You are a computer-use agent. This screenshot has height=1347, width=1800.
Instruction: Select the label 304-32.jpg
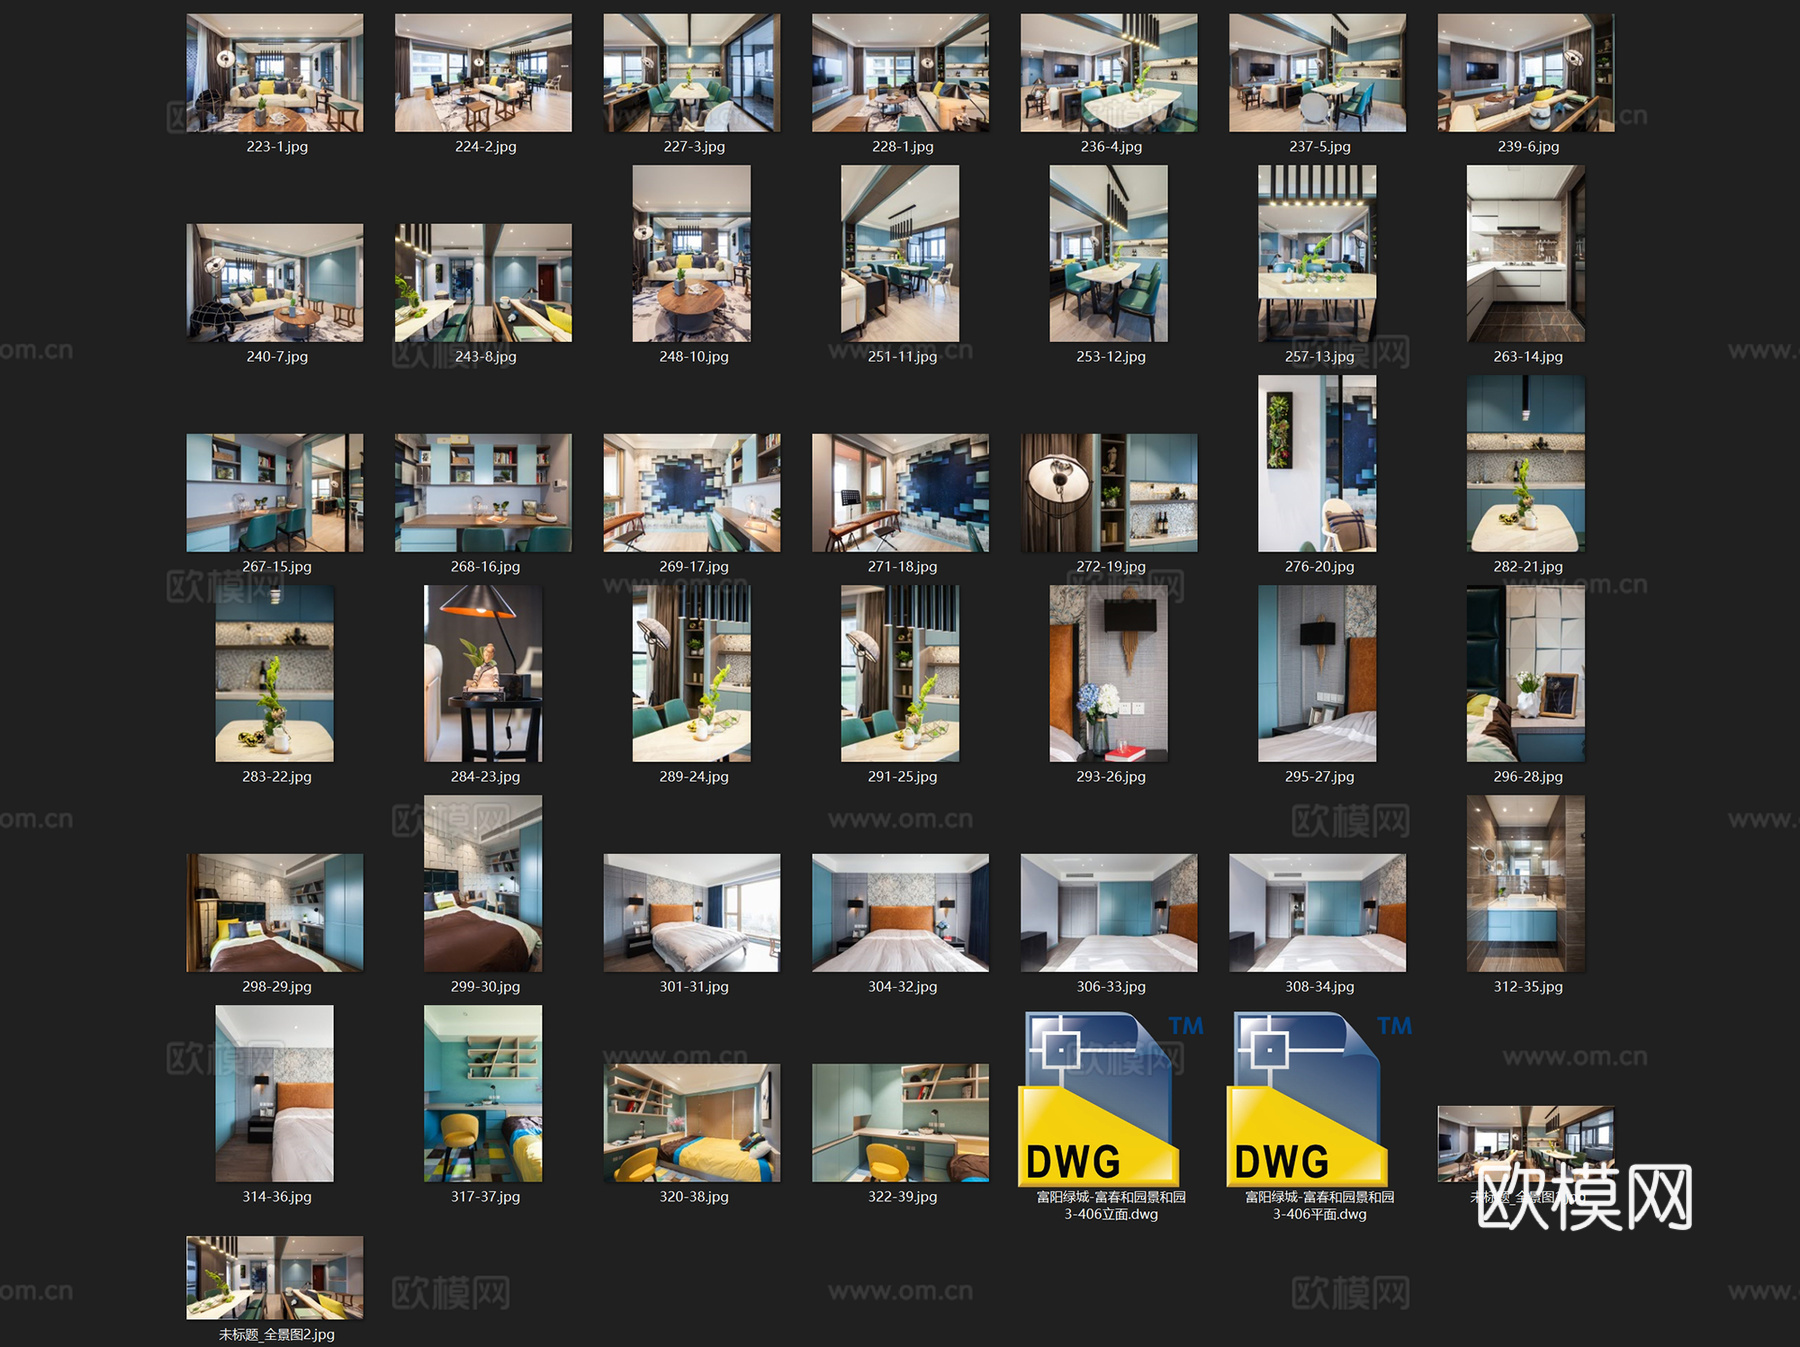click(902, 987)
